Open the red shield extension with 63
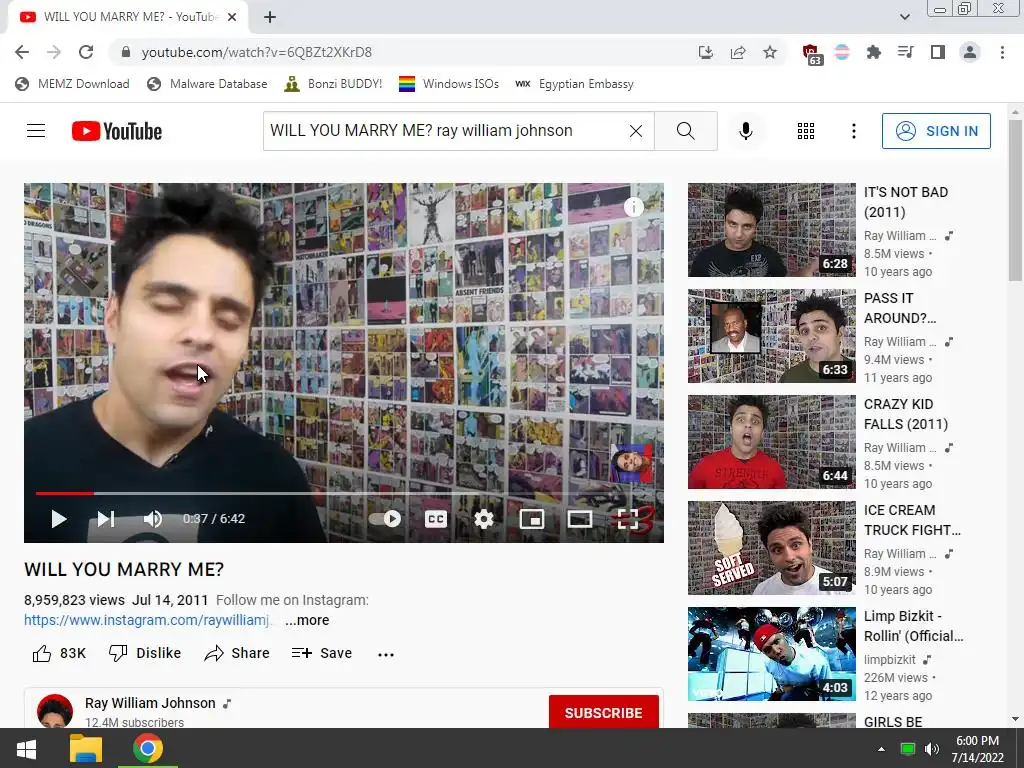This screenshot has height=768, width=1024. click(x=811, y=54)
